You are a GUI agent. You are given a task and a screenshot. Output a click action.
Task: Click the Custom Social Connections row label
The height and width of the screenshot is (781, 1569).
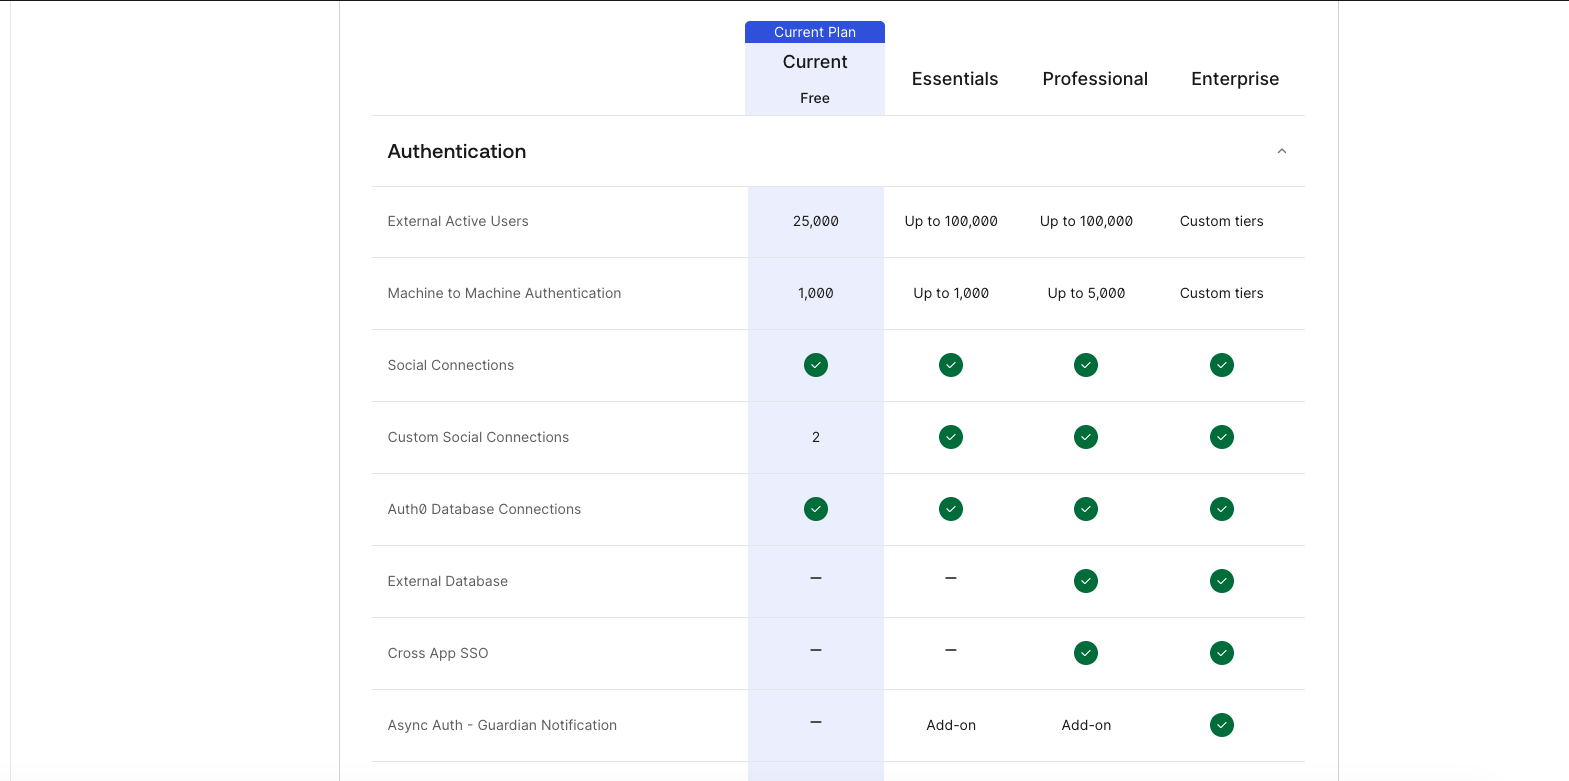[x=478, y=437]
